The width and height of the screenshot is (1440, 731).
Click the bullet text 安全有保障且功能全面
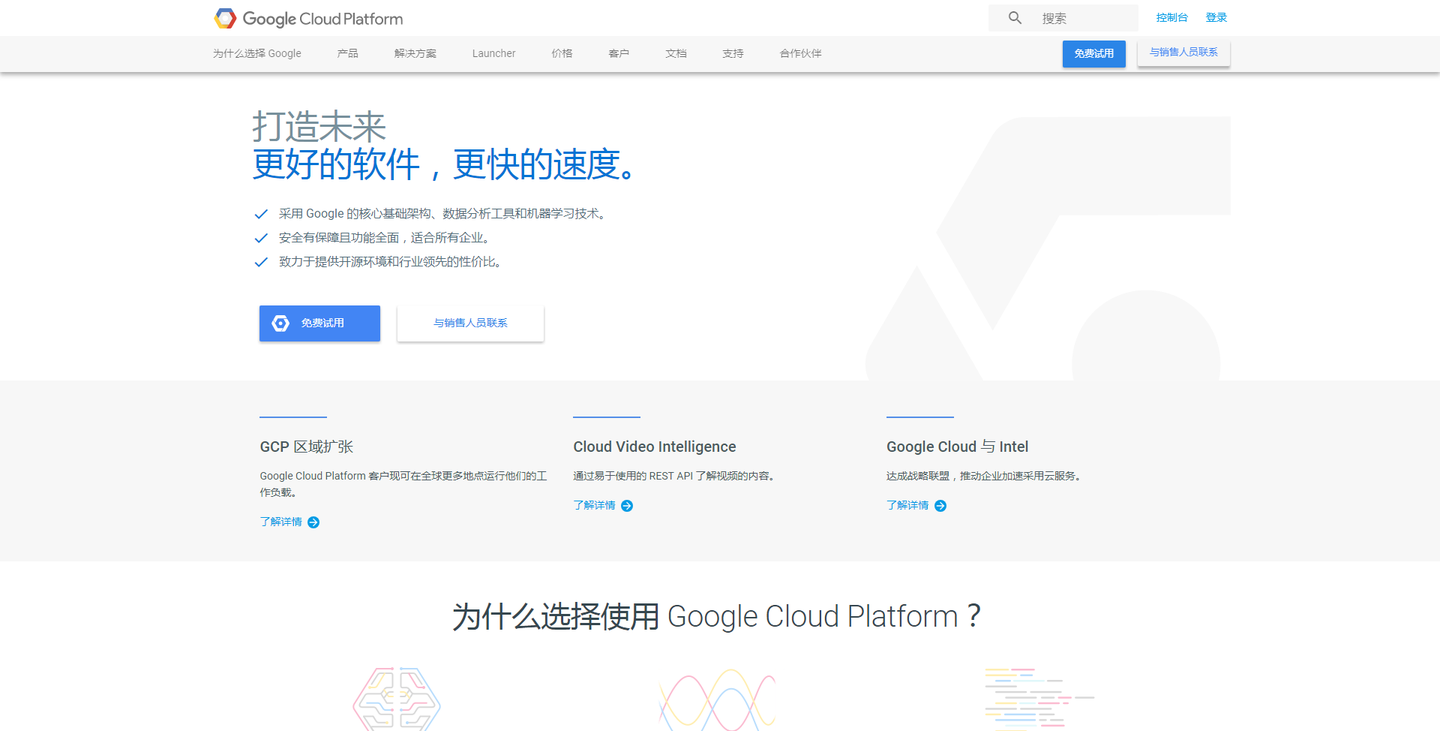click(x=384, y=238)
